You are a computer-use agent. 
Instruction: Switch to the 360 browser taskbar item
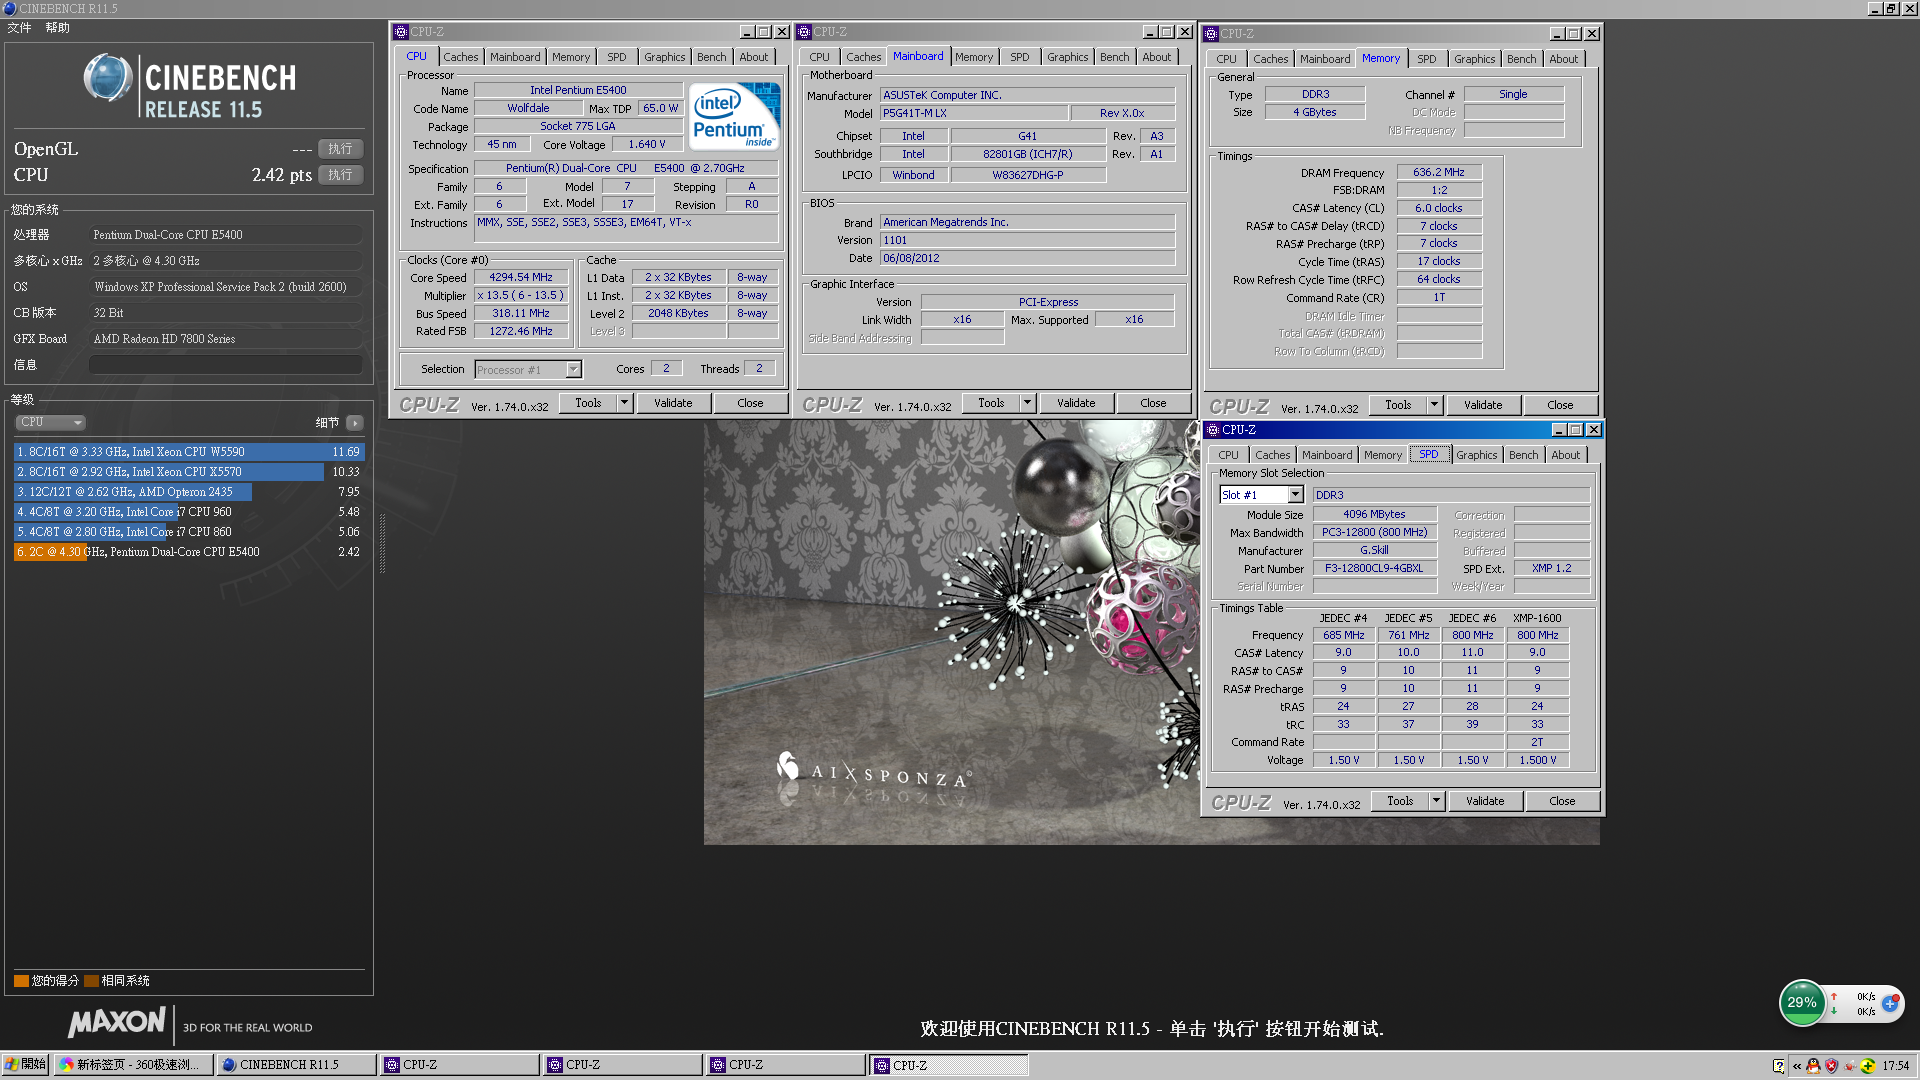tap(133, 1065)
